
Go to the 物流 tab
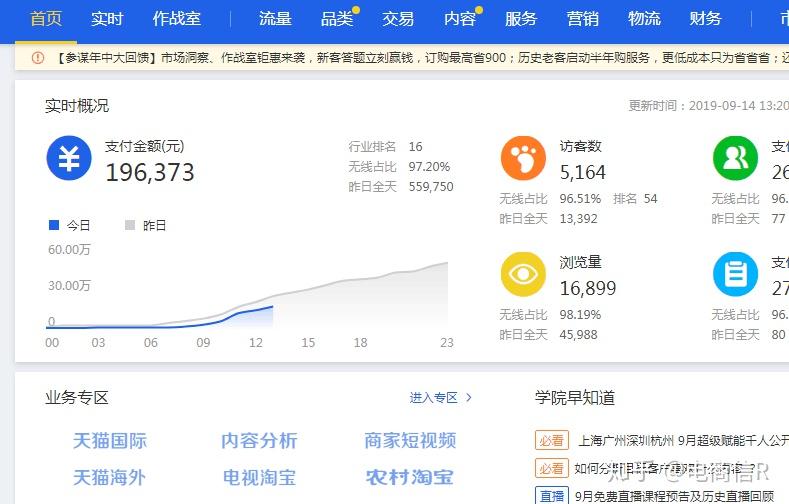tap(644, 19)
